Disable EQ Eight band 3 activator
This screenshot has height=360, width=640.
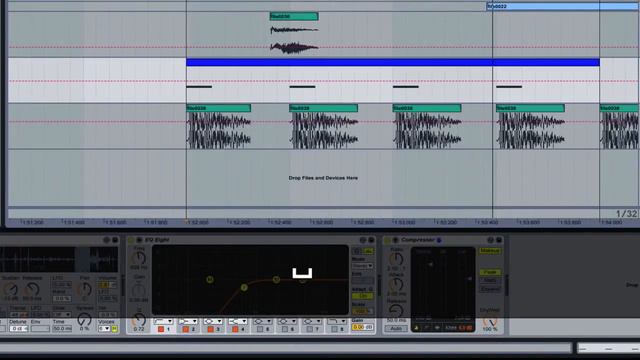click(x=211, y=329)
